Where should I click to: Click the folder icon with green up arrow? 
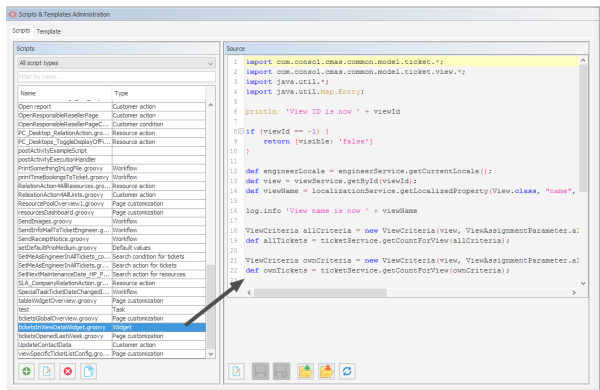305,371
